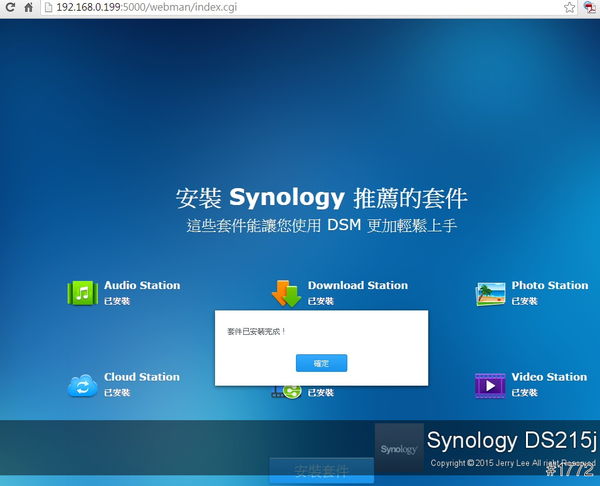Click the Photo Station beach icon
This screenshot has height=486, width=600.
pyautogui.click(x=490, y=293)
